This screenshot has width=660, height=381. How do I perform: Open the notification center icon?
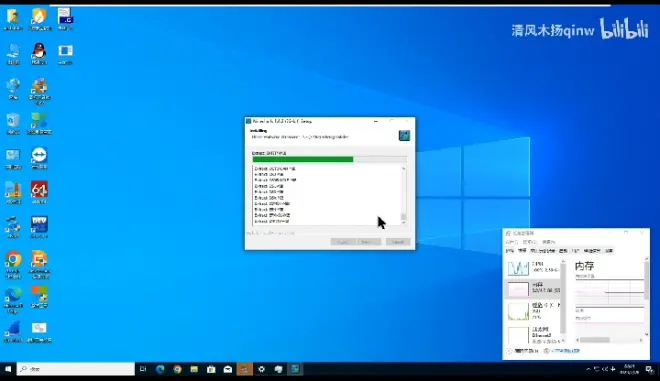650,369
